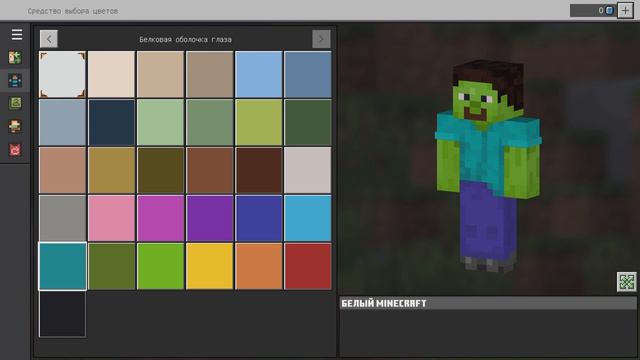Click the green character skin preview
Screen dimensions: 640x360
pos(488,165)
